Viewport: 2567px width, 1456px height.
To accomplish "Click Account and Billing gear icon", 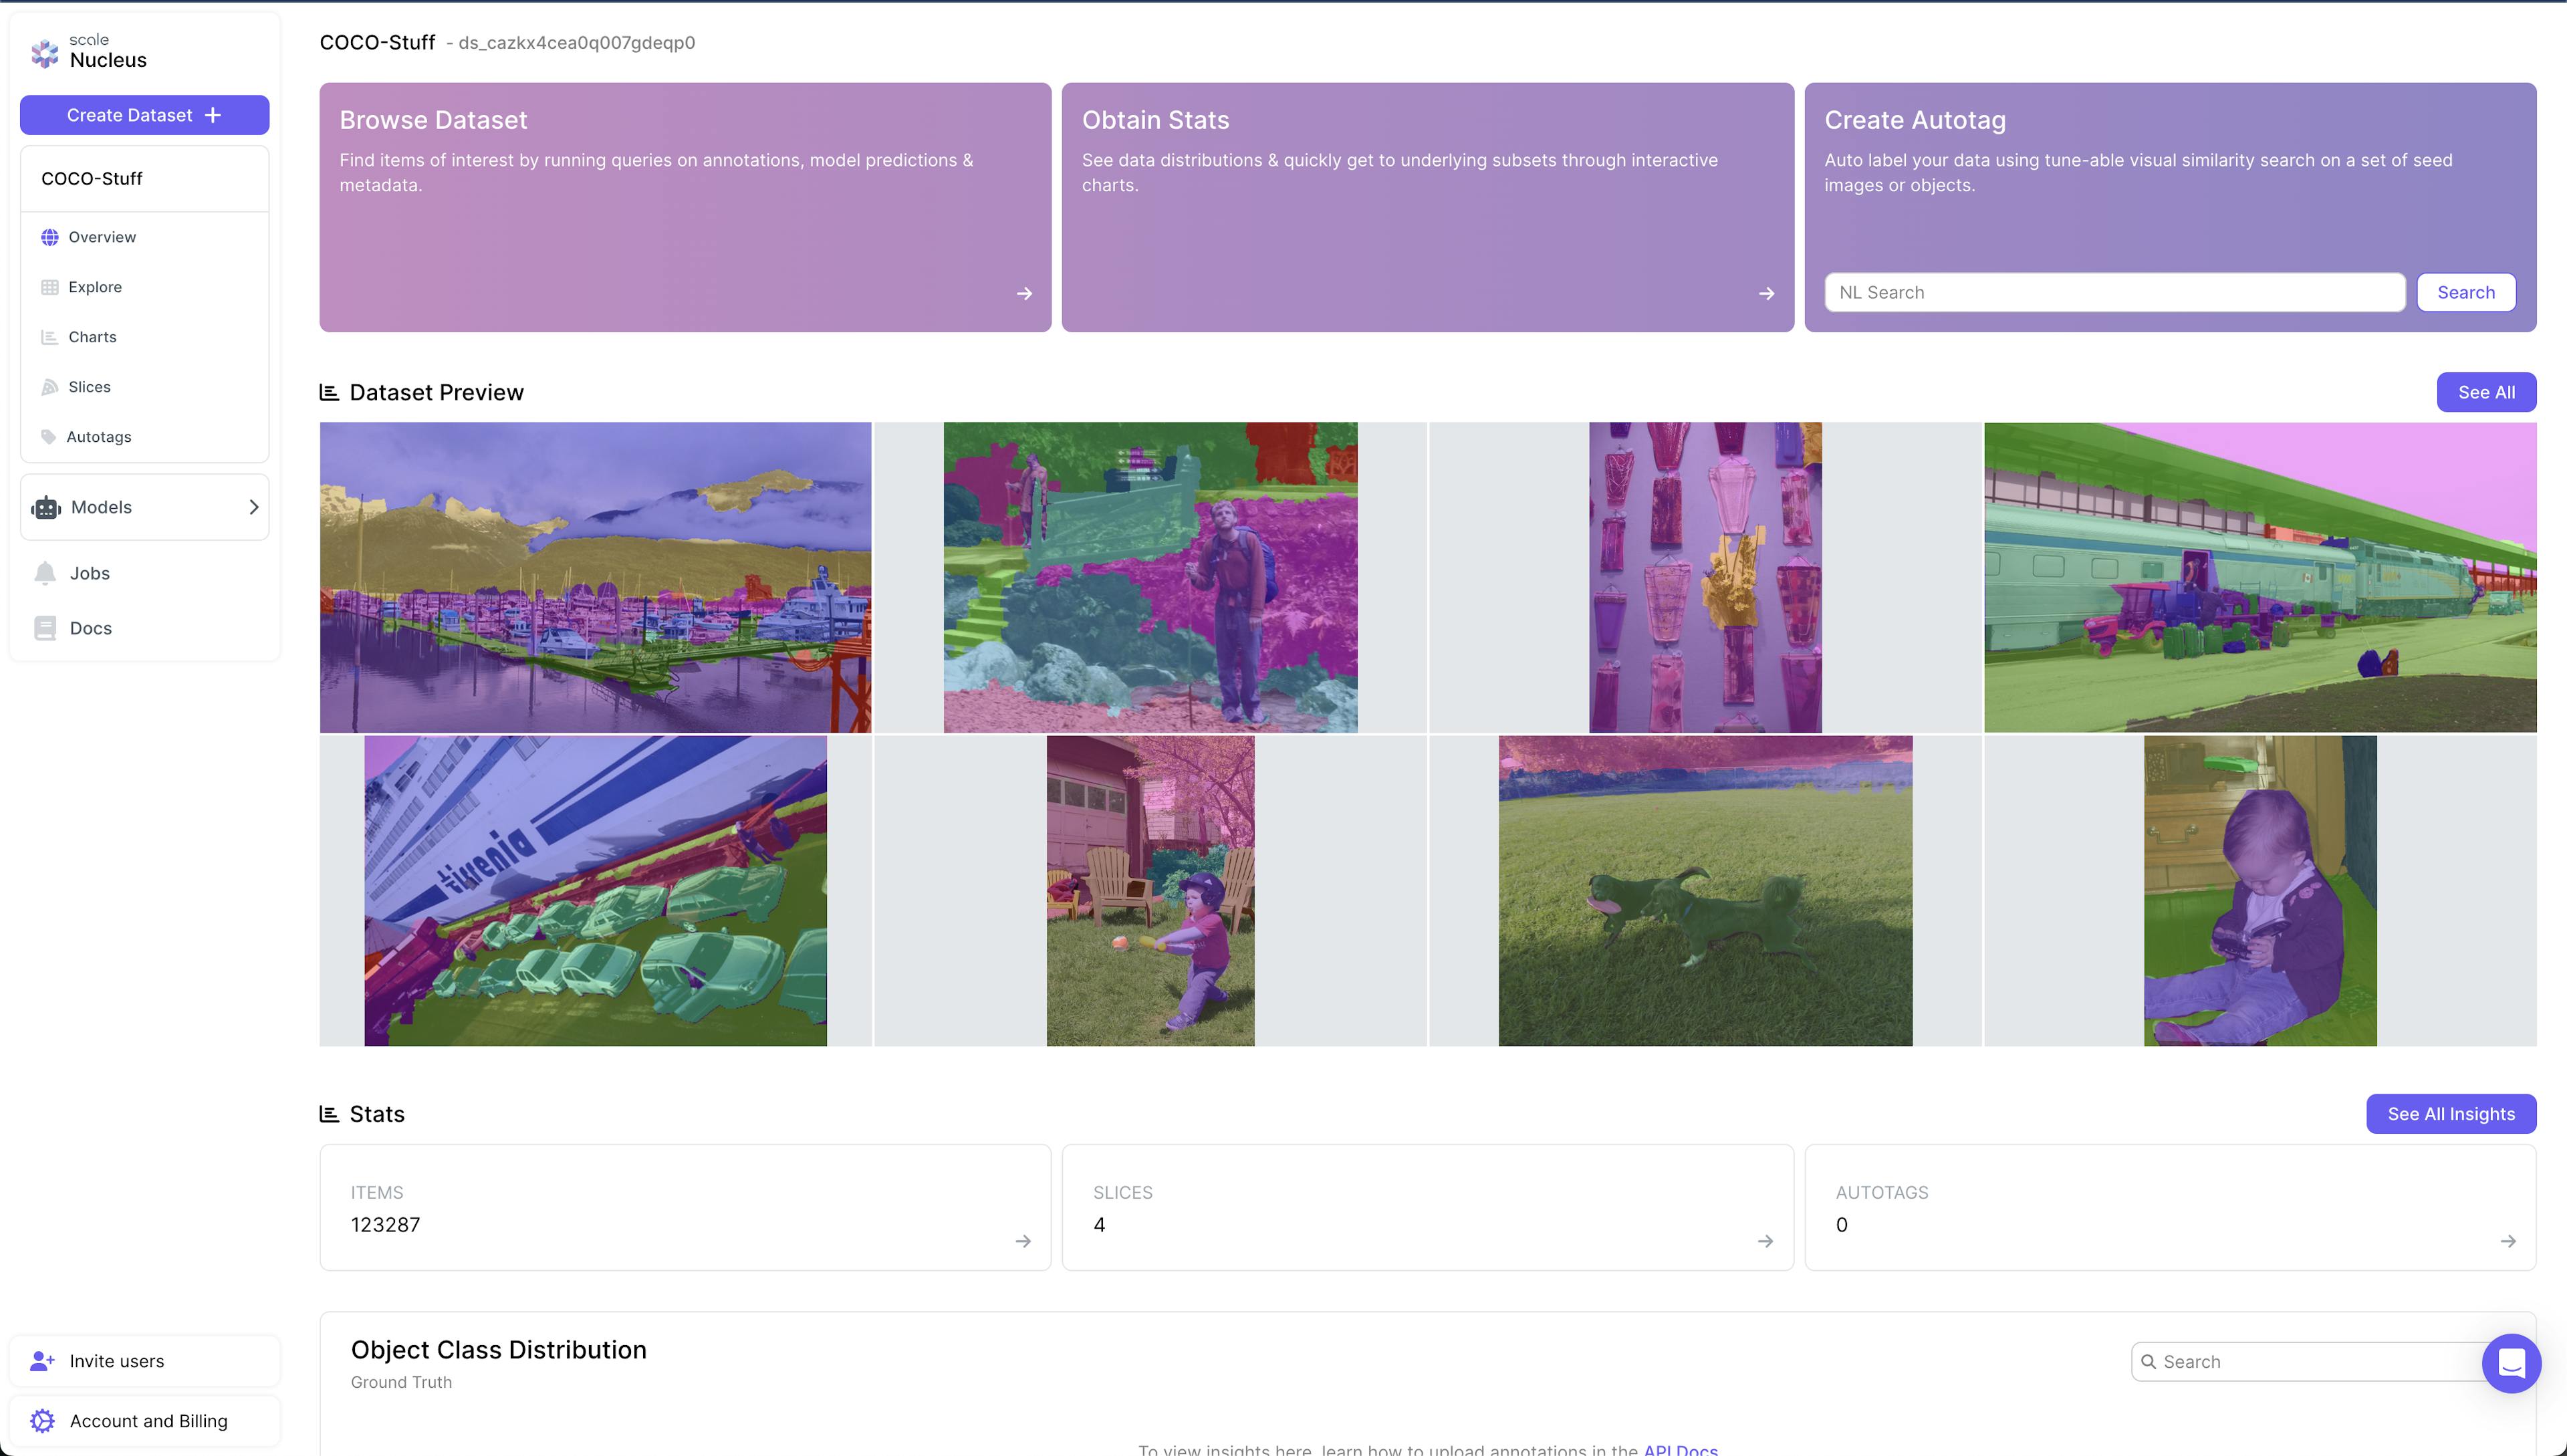I will click(x=42, y=1421).
